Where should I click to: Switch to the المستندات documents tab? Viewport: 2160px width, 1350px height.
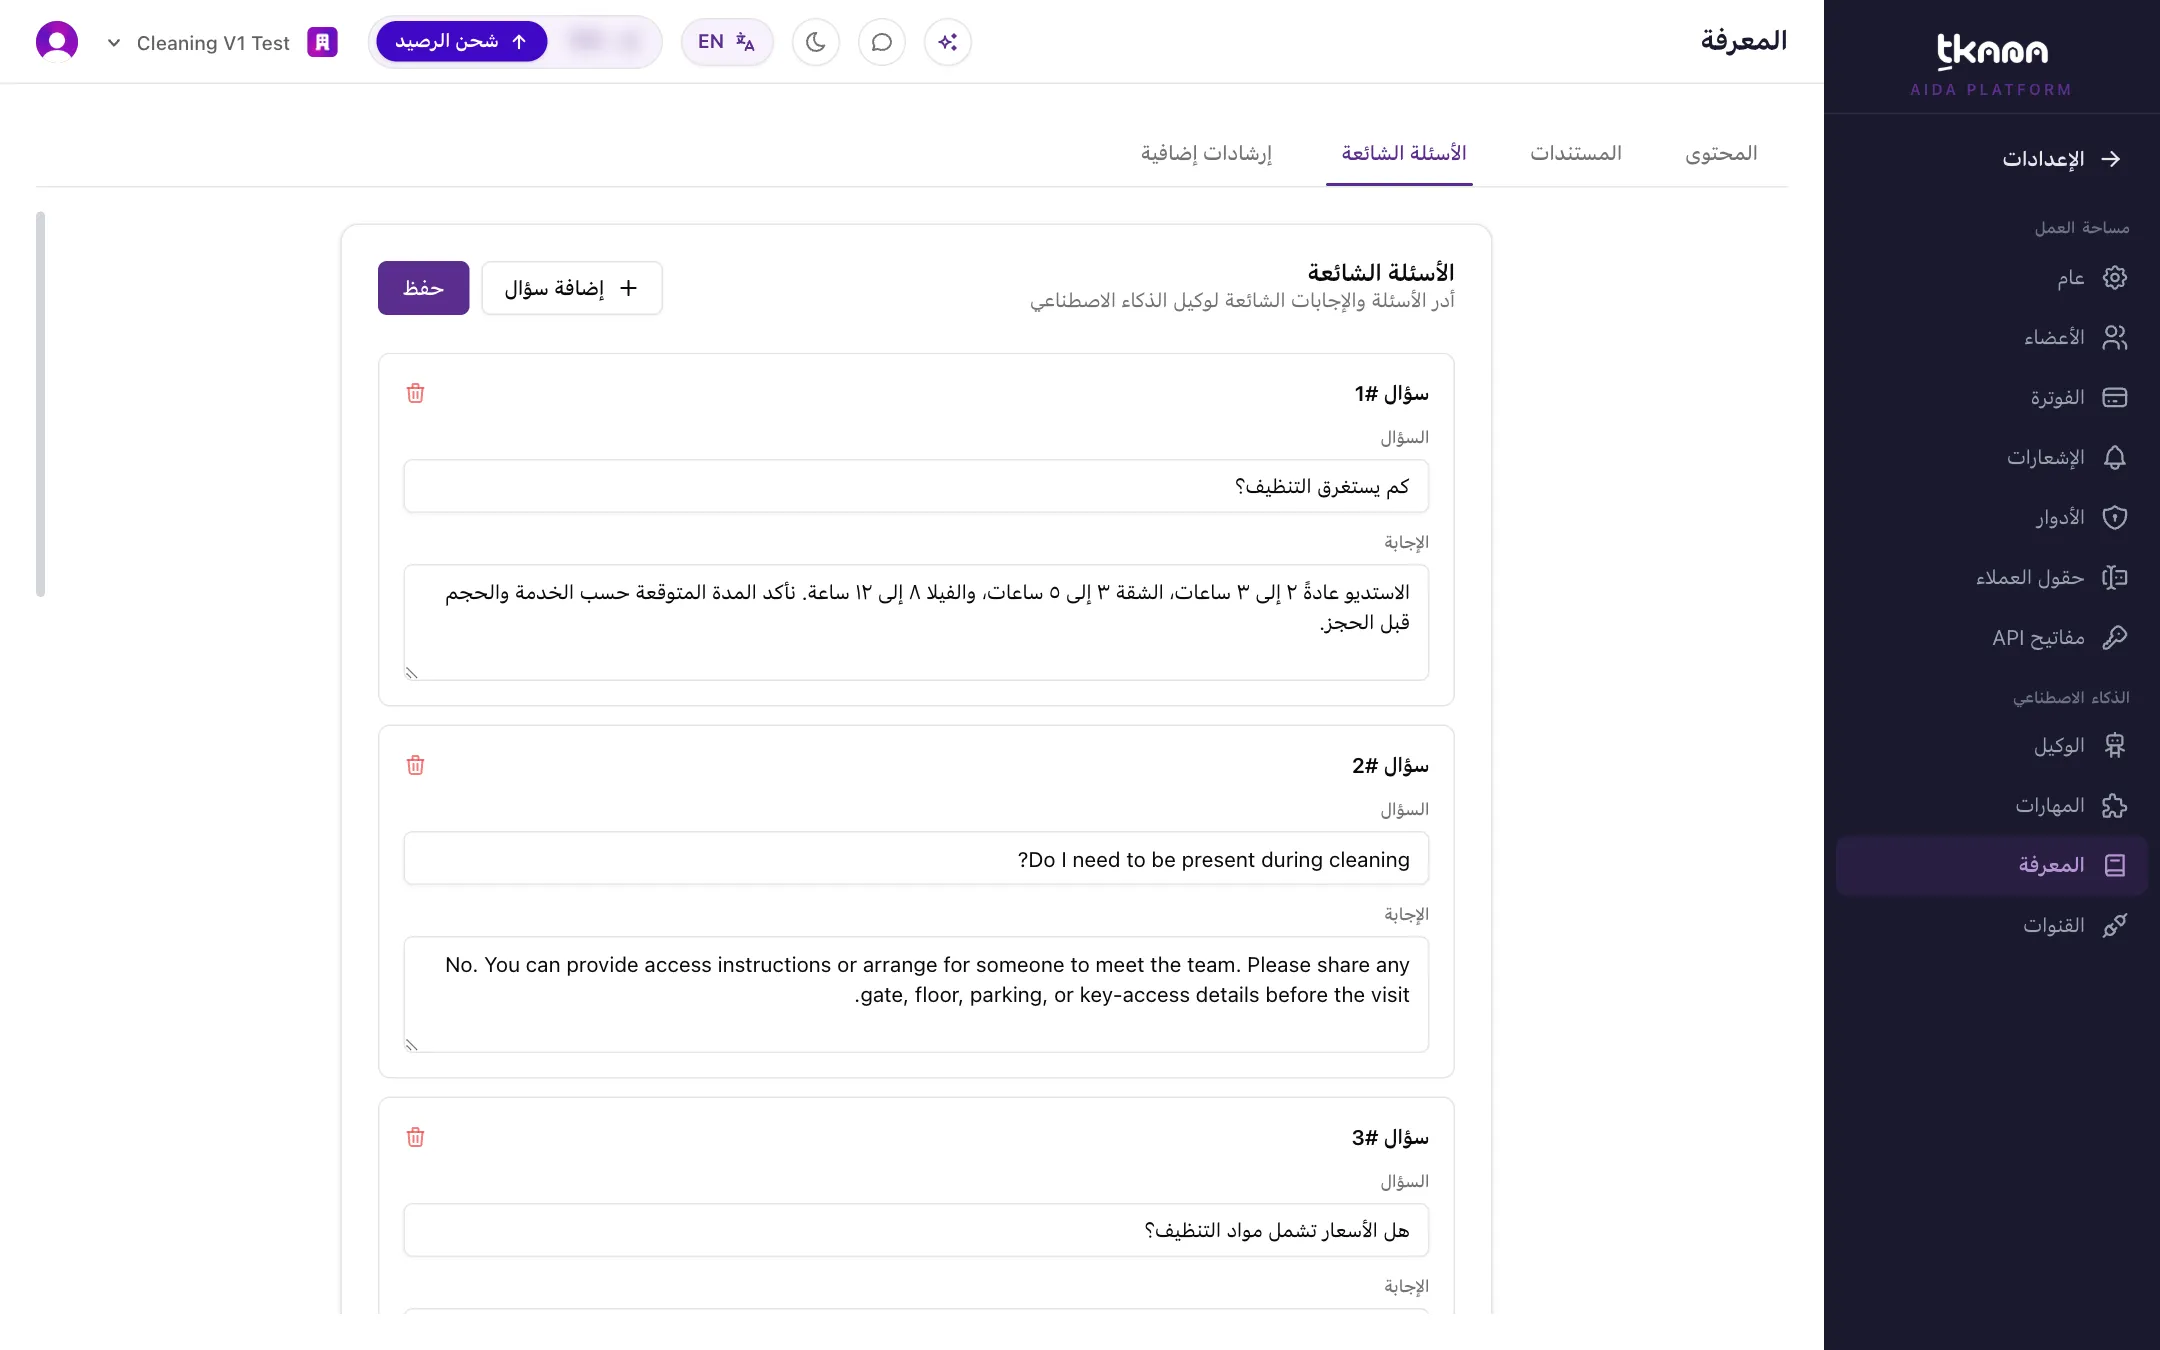pyautogui.click(x=1576, y=153)
